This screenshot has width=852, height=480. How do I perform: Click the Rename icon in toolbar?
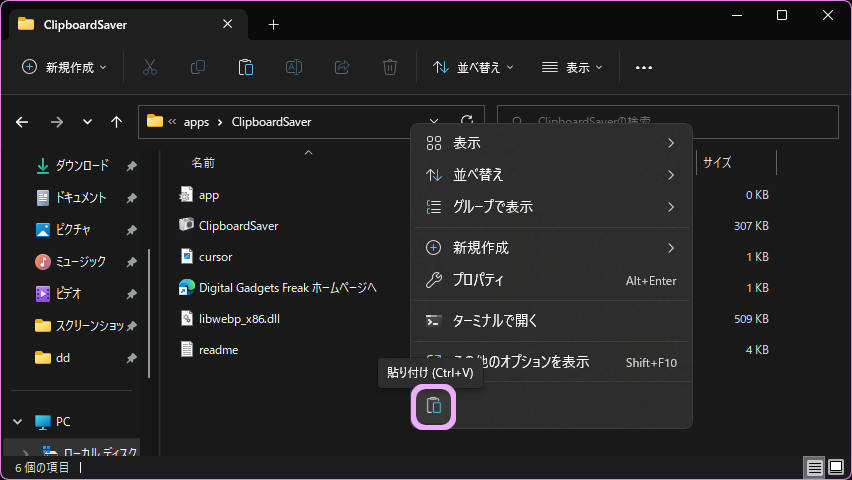(294, 67)
